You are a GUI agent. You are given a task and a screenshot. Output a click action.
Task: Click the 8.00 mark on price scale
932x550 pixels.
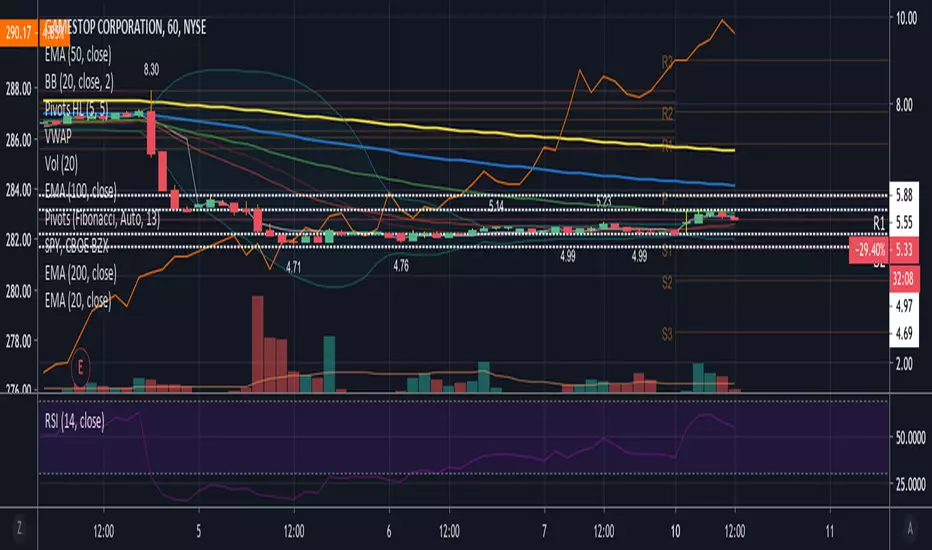coord(904,105)
